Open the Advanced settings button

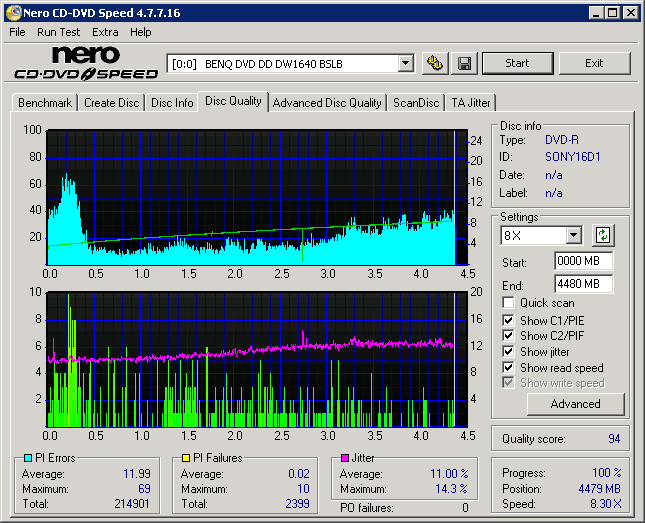pos(575,404)
